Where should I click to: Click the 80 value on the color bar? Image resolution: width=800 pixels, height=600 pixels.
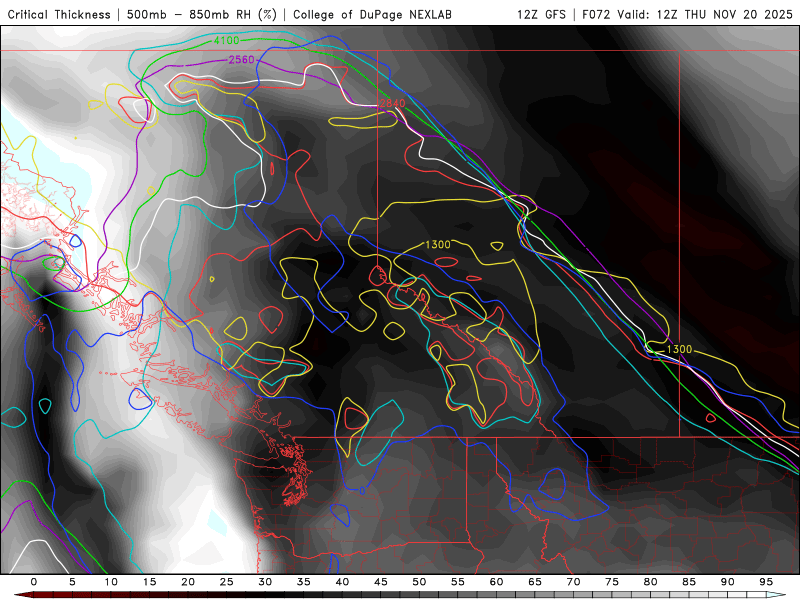(651, 582)
